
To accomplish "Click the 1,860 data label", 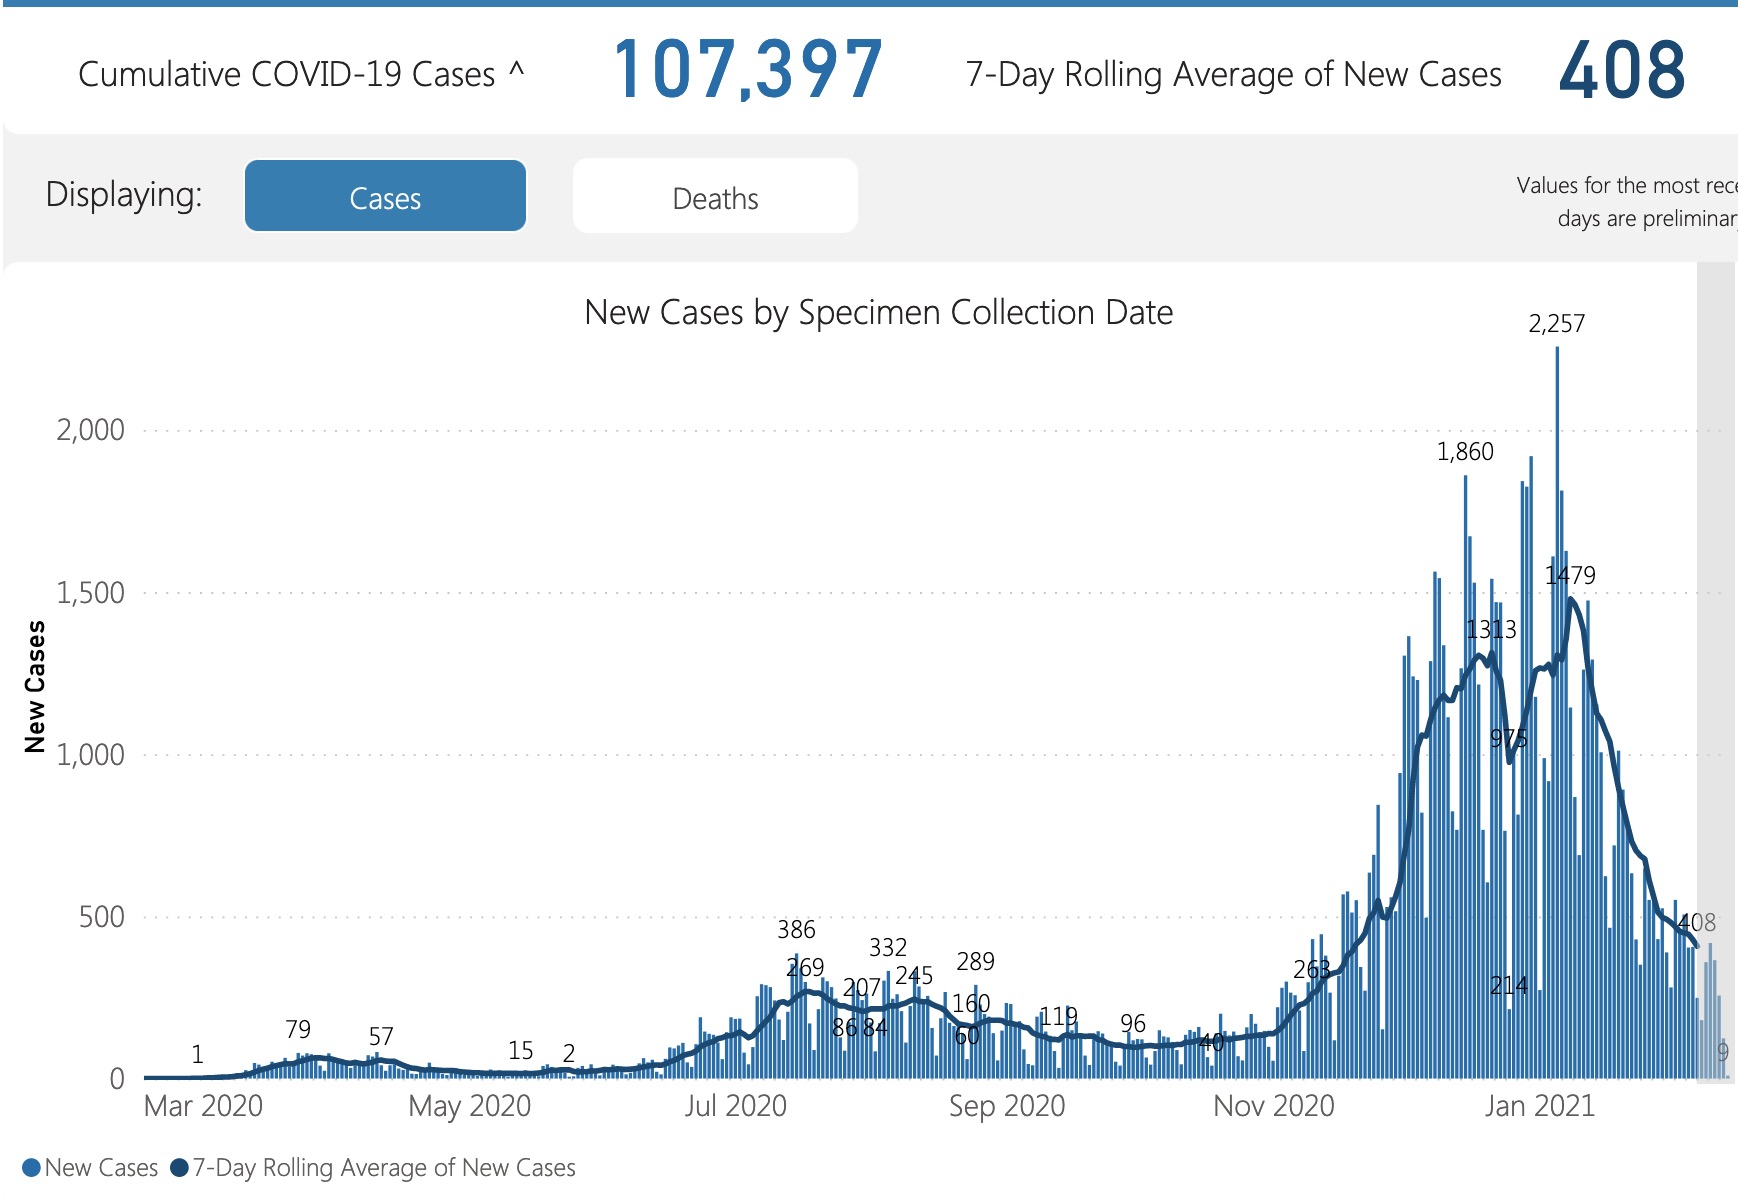I will pyautogui.click(x=1465, y=452).
